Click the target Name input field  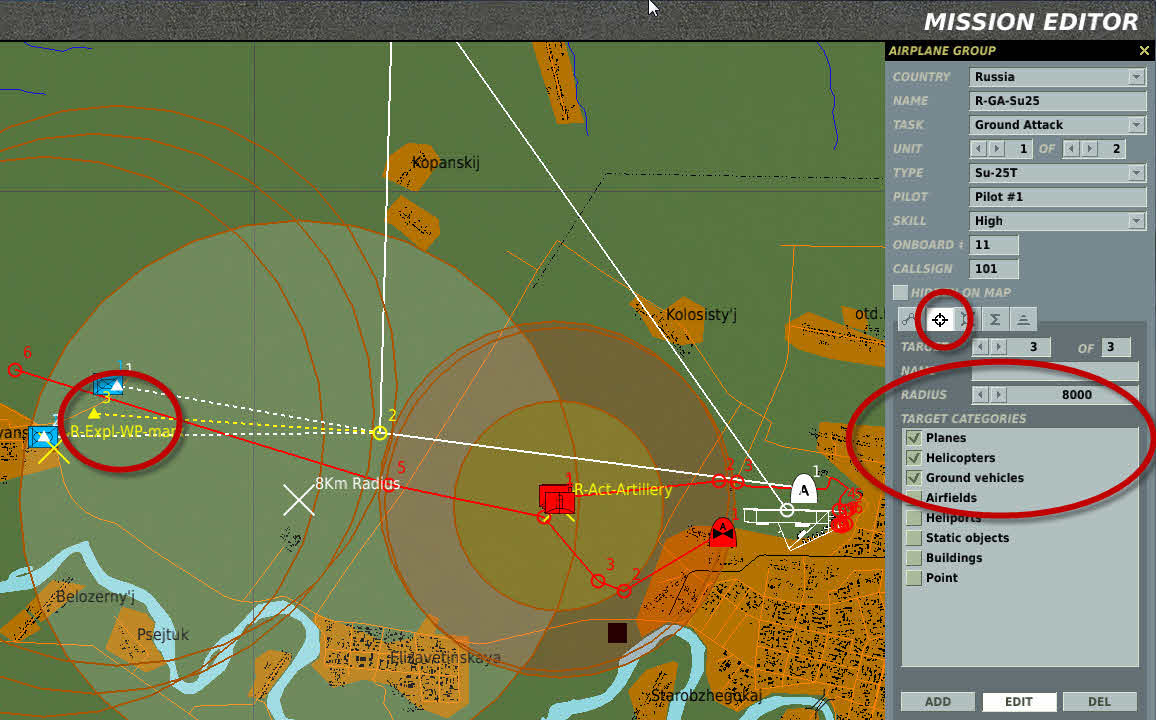point(1055,371)
